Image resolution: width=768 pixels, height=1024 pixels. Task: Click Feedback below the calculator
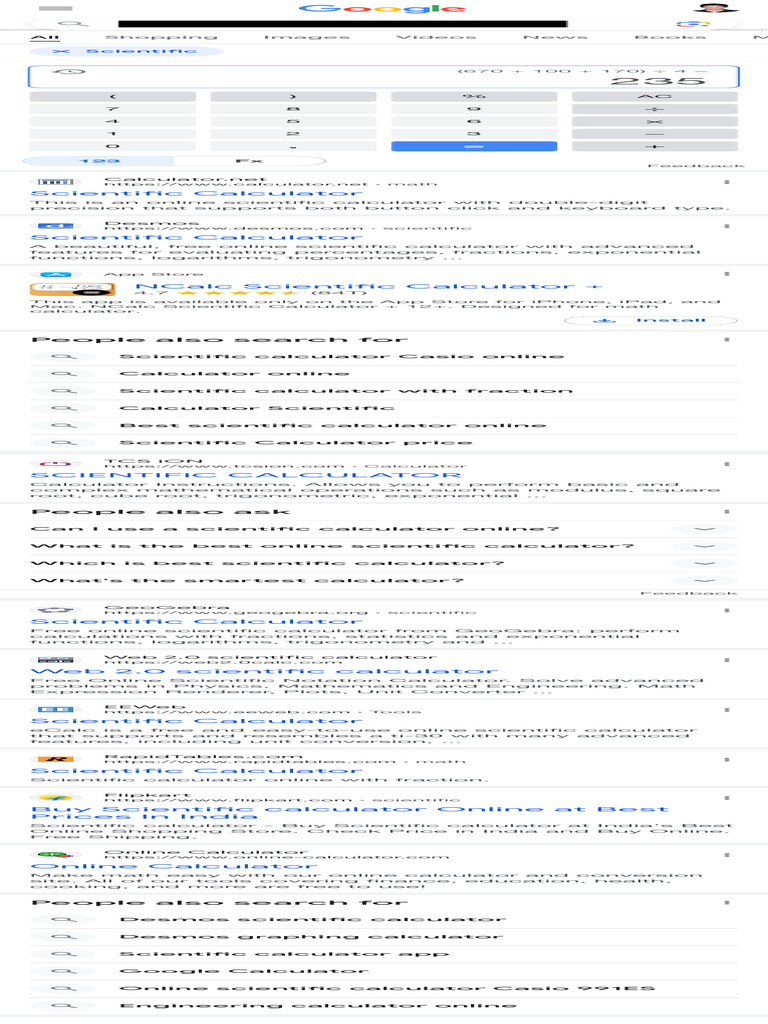pos(696,166)
